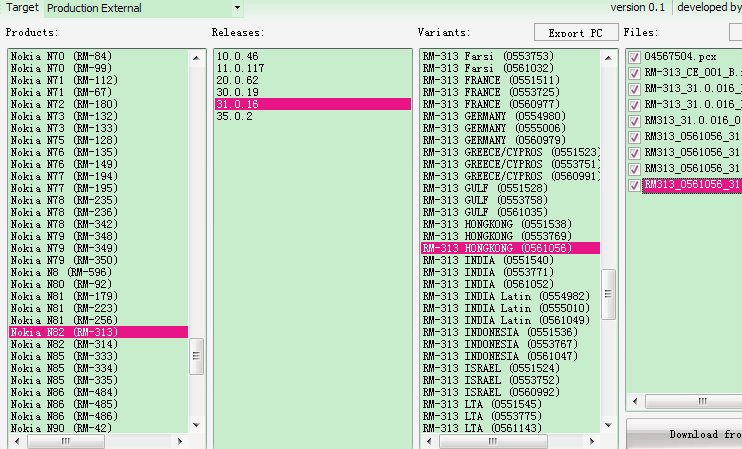The height and width of the screenshot is (449, 742).
Task: Toggle the third RM313_0561056_31 file checkbox
Action: [634, 169]
